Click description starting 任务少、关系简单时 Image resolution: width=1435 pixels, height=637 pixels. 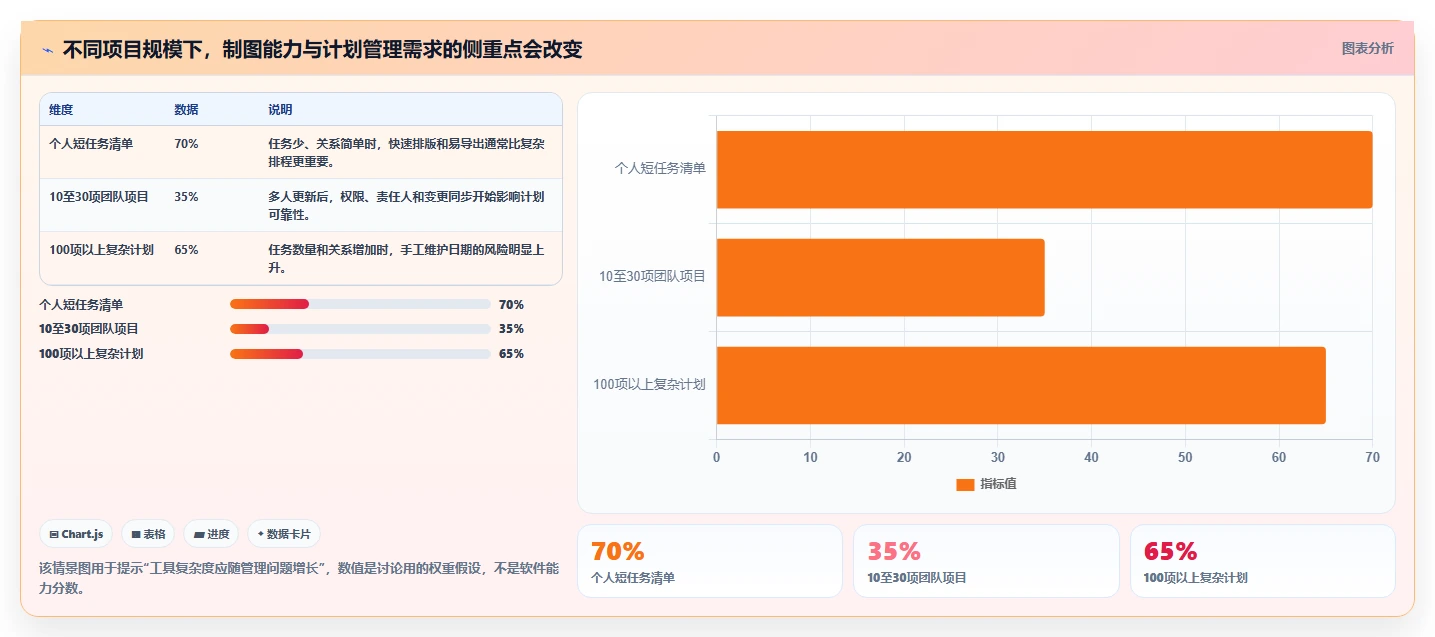[x=407, y=152]
